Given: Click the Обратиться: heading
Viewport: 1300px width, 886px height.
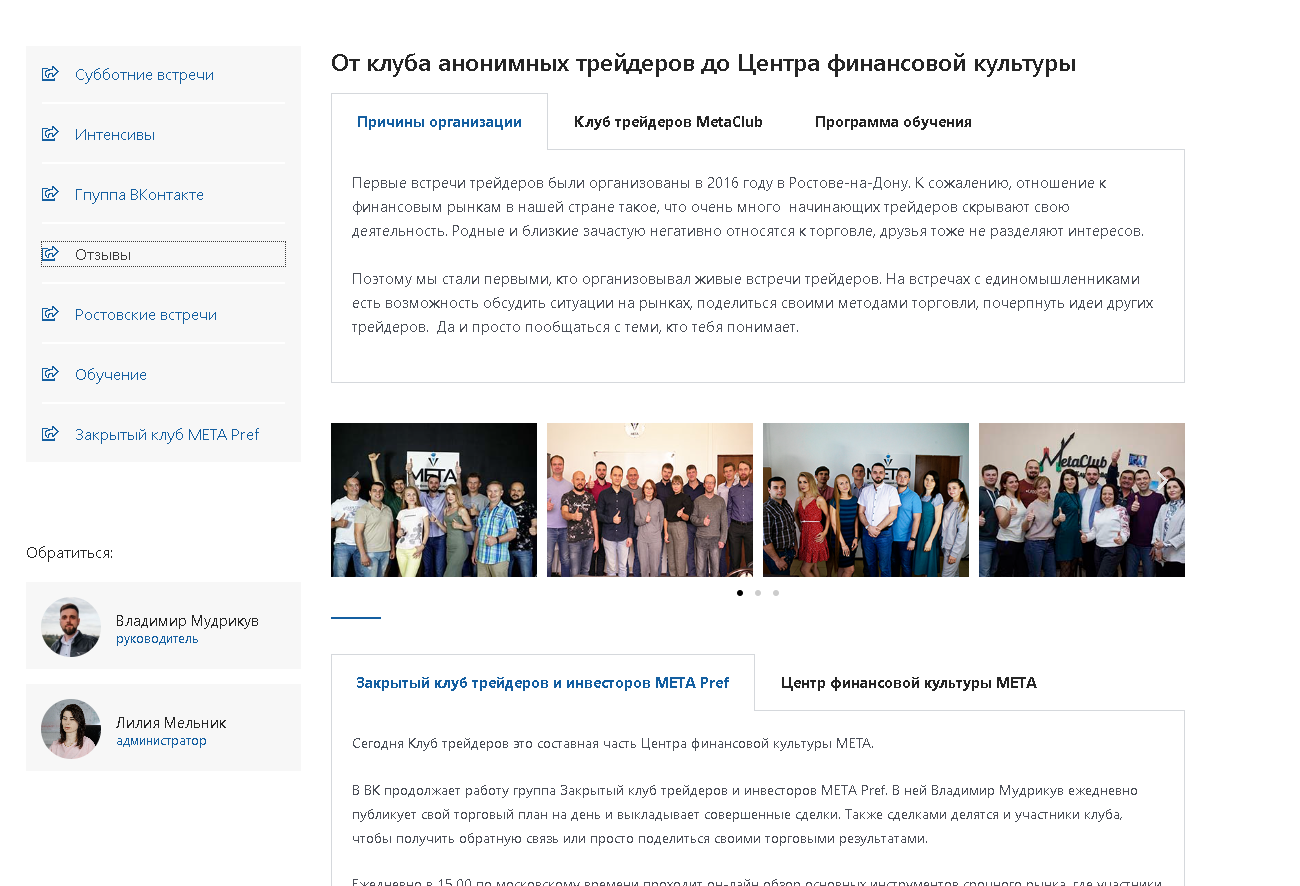Looking at the screenshot, I should 70,553.
